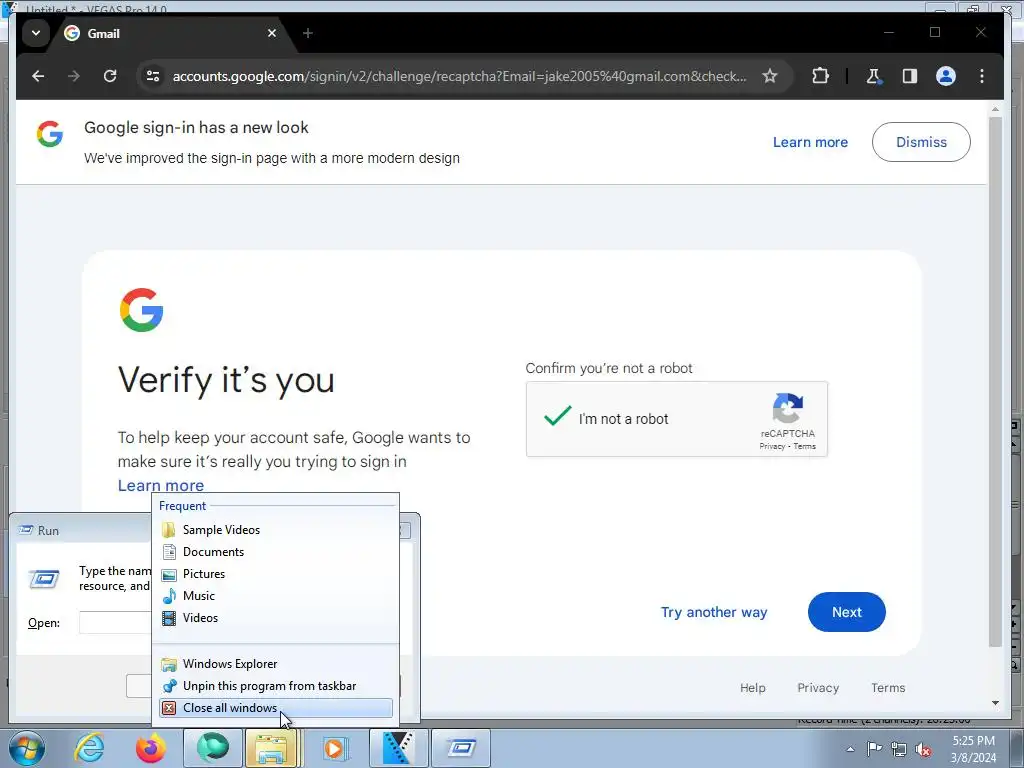Open the footer Terms link
Screen dimensions: 1024x768
(888, 688)
